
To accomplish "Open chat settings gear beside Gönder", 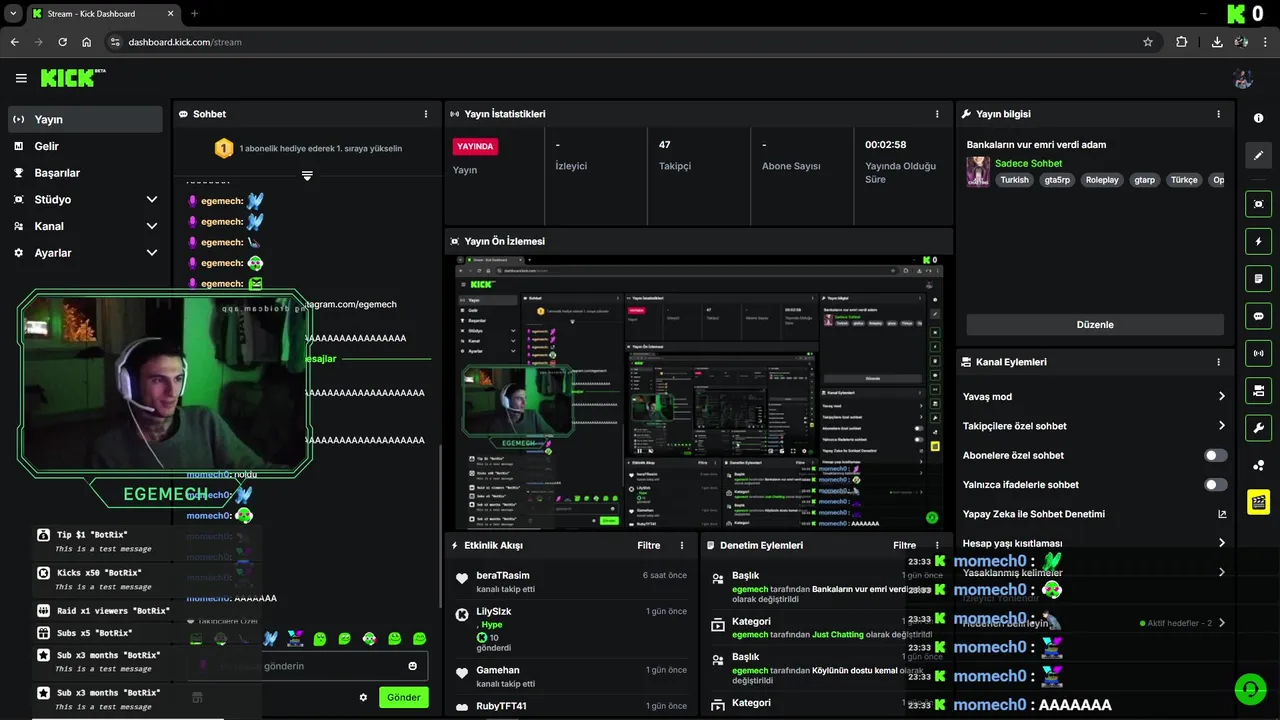I will (363, 697).
